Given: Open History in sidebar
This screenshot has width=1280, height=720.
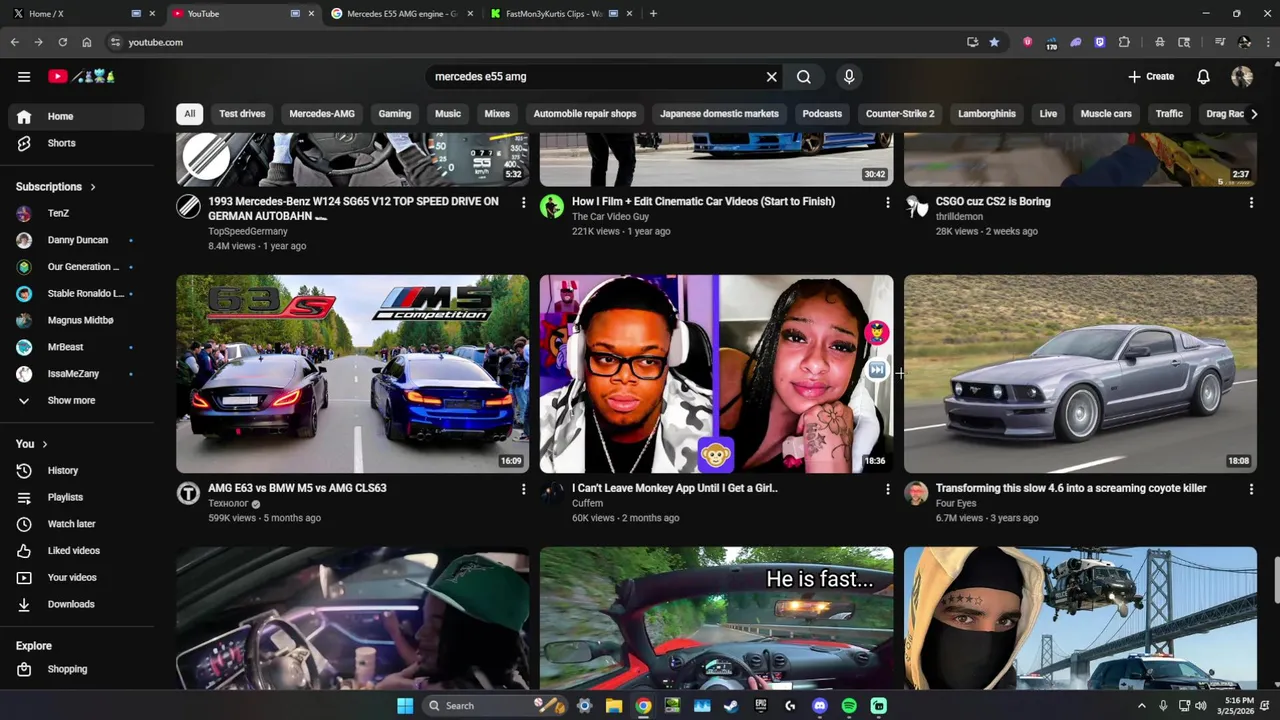Looking at the screenshot, I should (x=76, y=470).
